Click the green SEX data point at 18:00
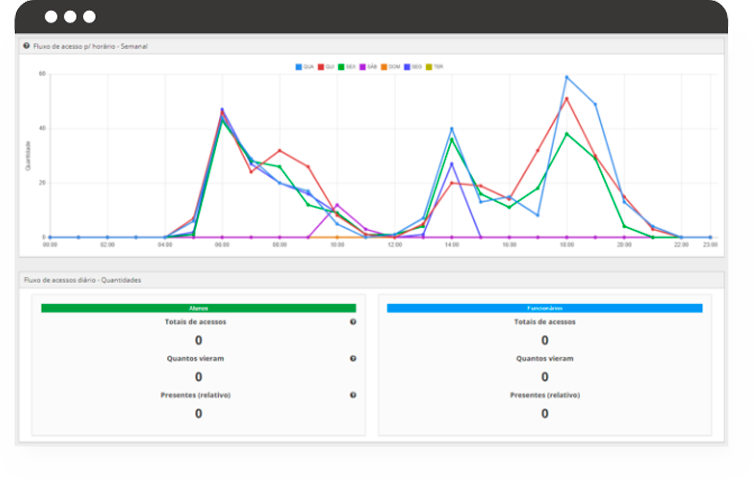This screenshot has width=754, height=480. tap(567, 133)
